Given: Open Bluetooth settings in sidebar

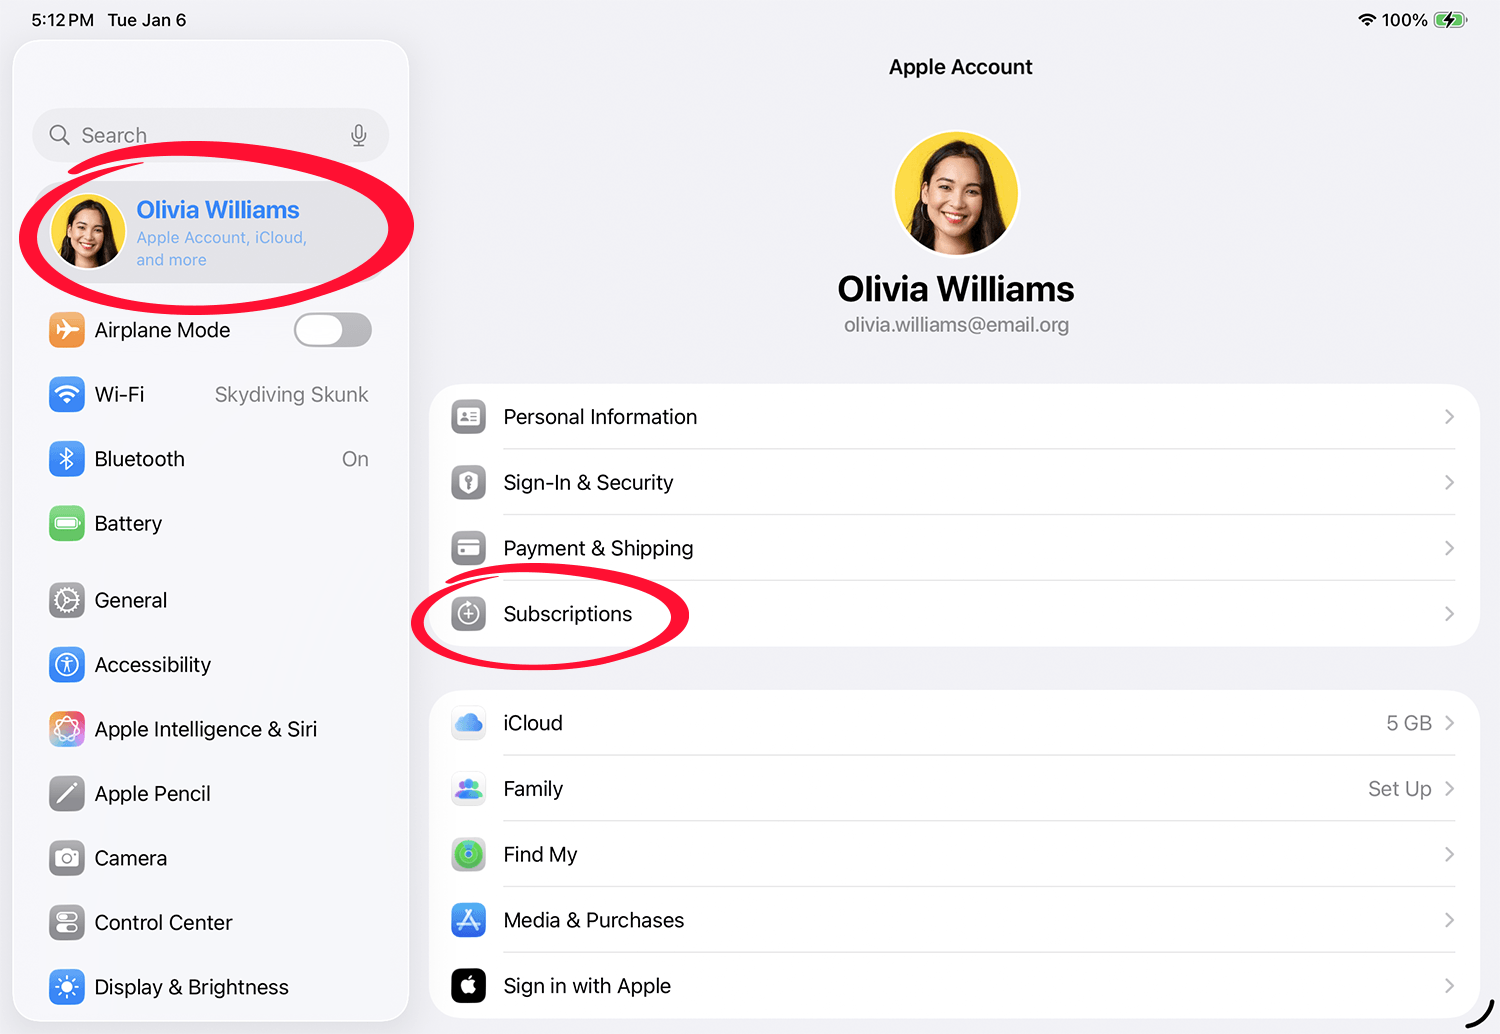Looking at the screenshot, I should click(x=210, y=458).
